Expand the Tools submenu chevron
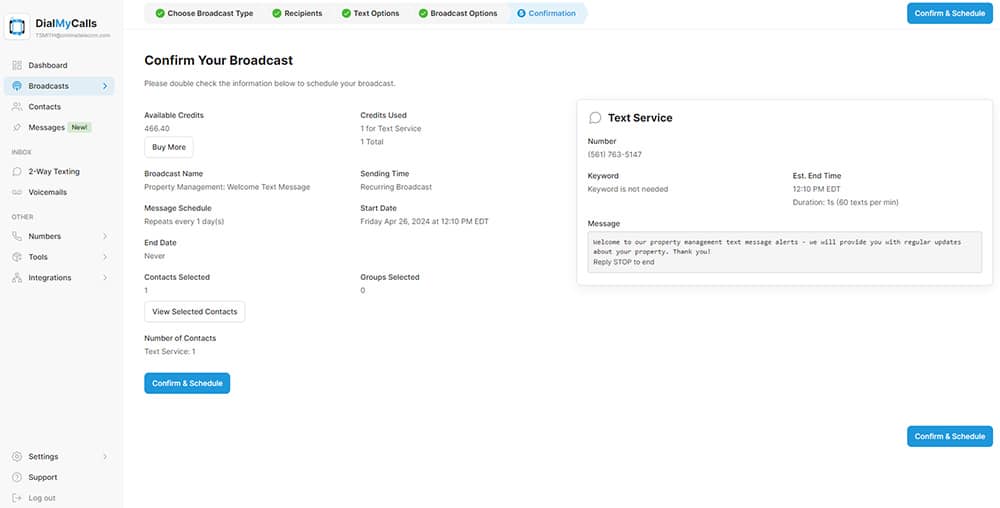1000x508 pixels. click(105, 257)
